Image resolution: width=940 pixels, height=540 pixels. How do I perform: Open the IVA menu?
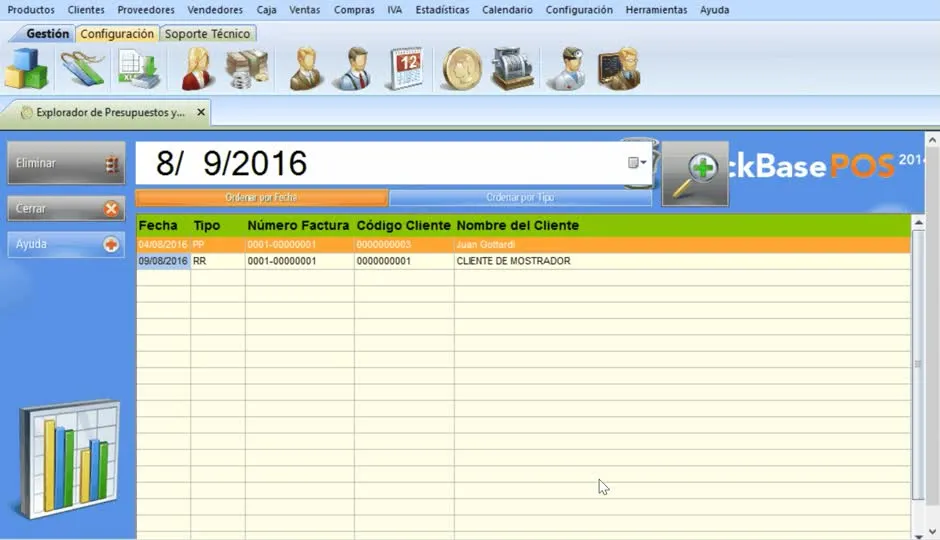pos(394,10)
